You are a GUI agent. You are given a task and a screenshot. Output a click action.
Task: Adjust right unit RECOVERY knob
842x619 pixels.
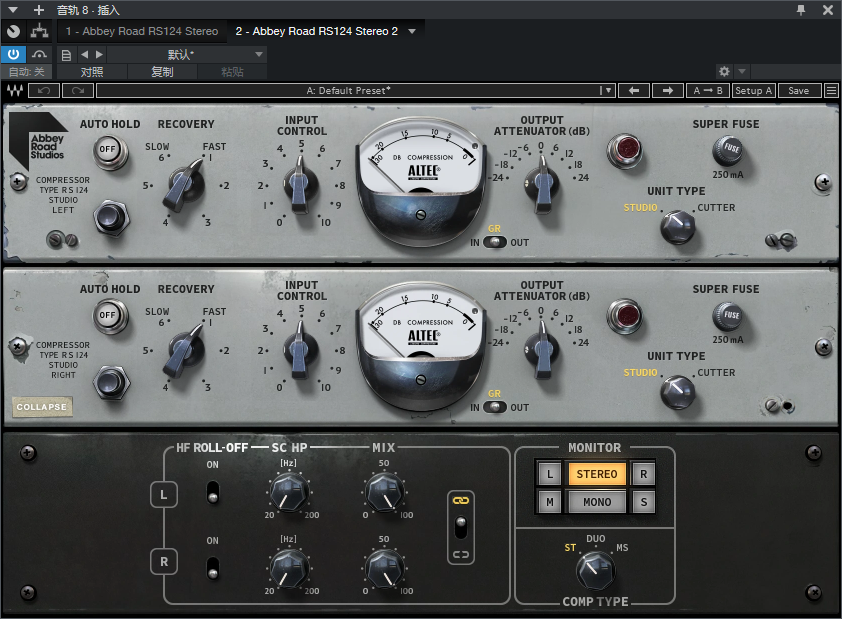coord(185,349)
